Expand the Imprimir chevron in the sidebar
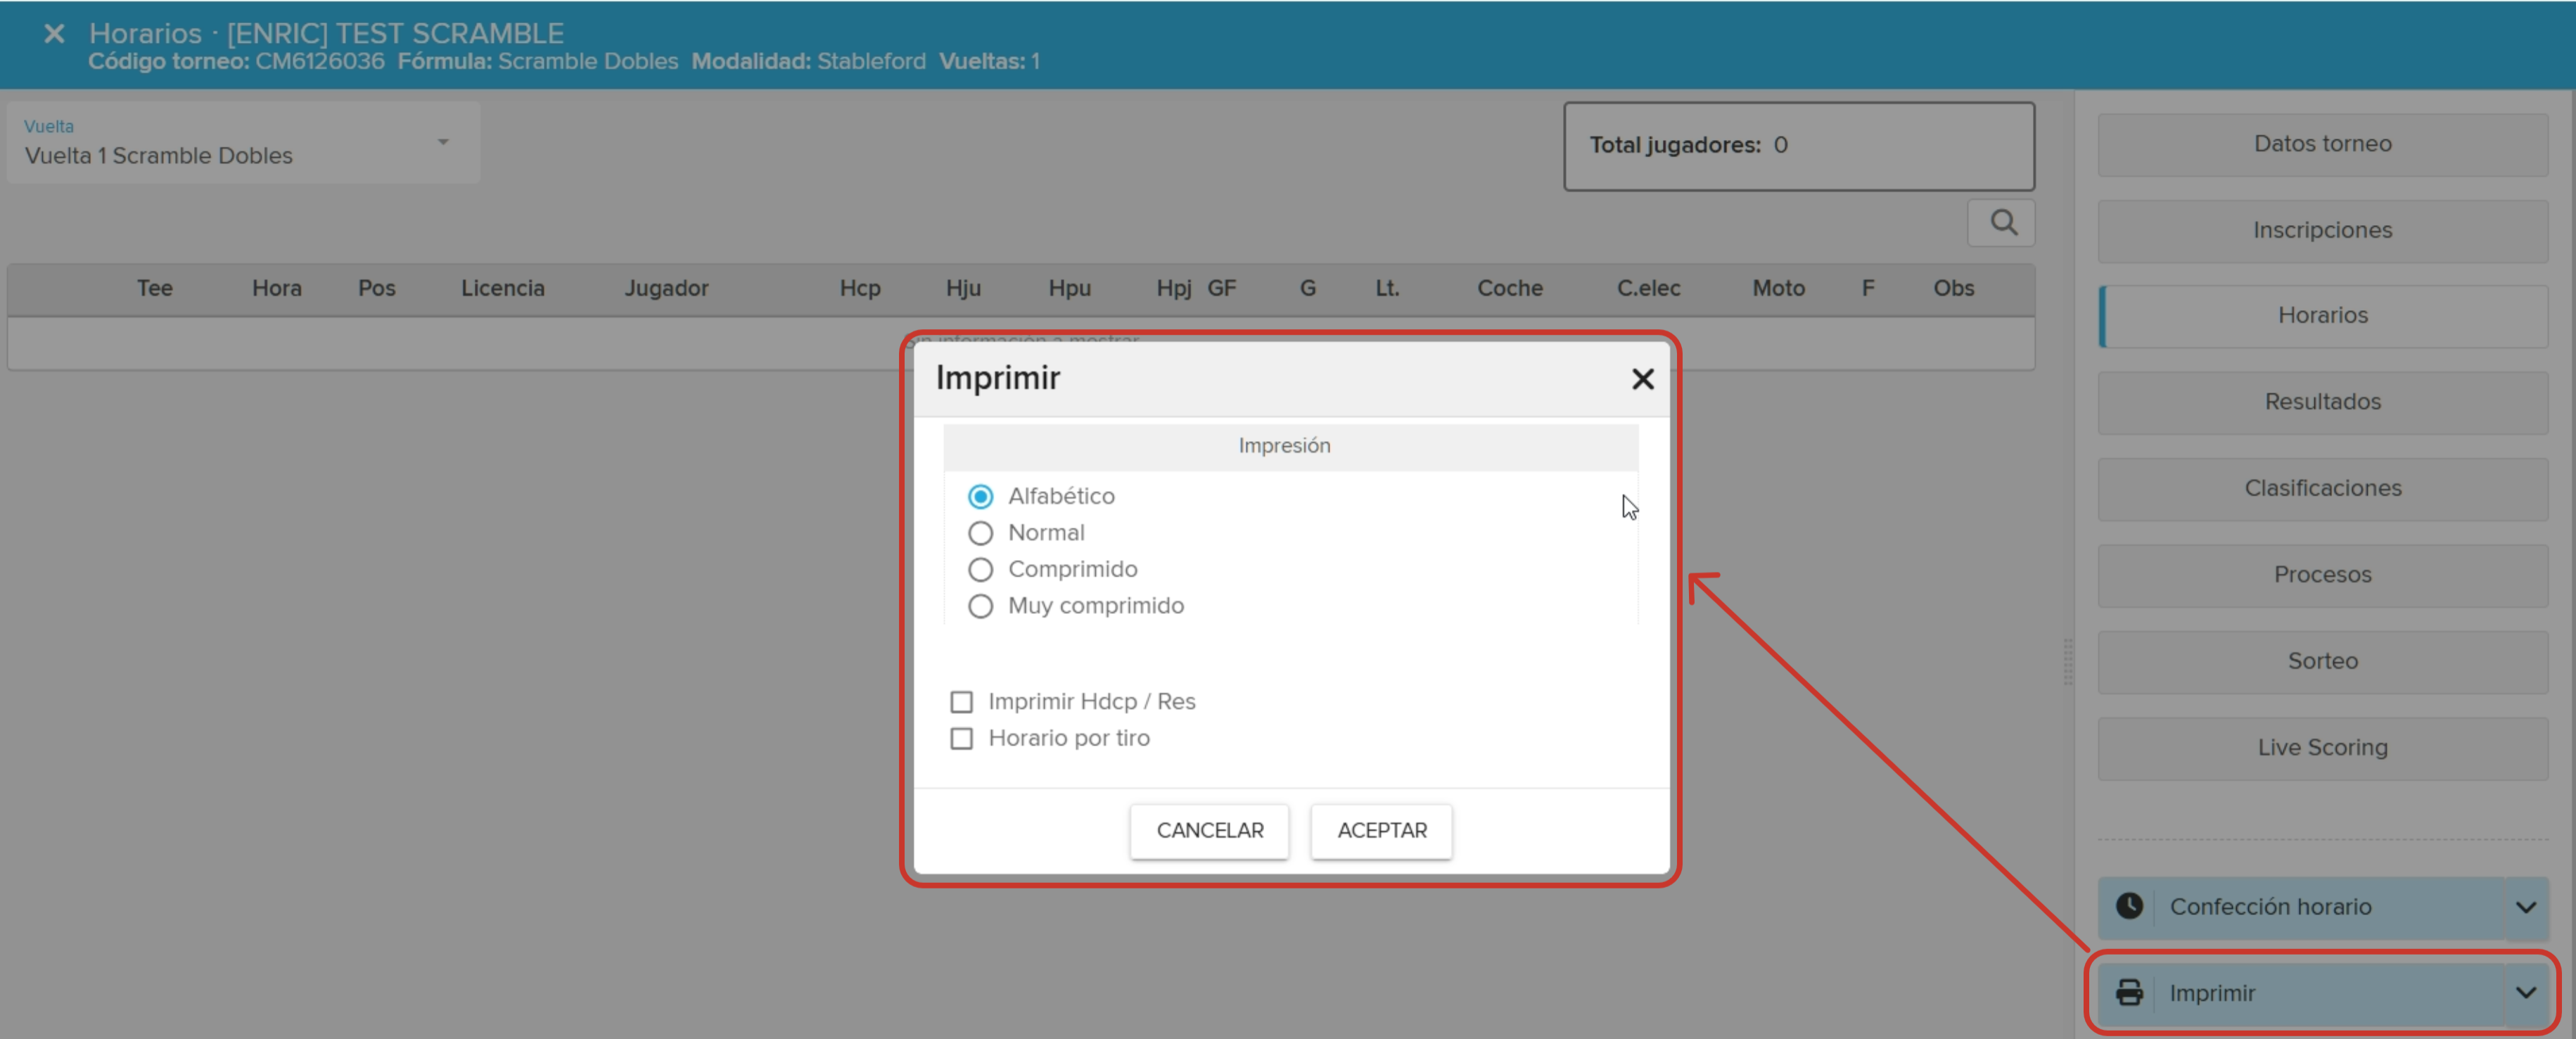 pos(2526,993)
